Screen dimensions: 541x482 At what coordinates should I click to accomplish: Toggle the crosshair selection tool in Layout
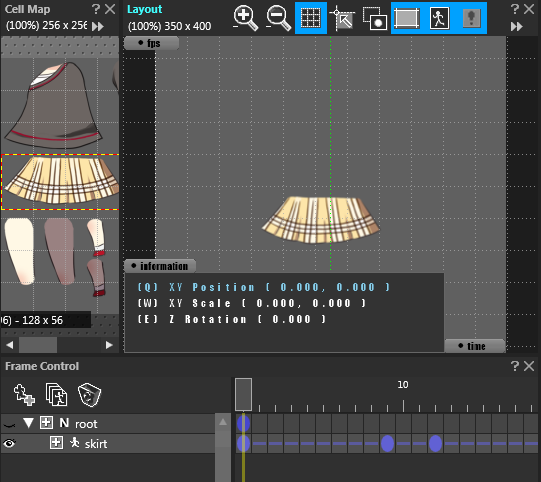pos(343,18)
